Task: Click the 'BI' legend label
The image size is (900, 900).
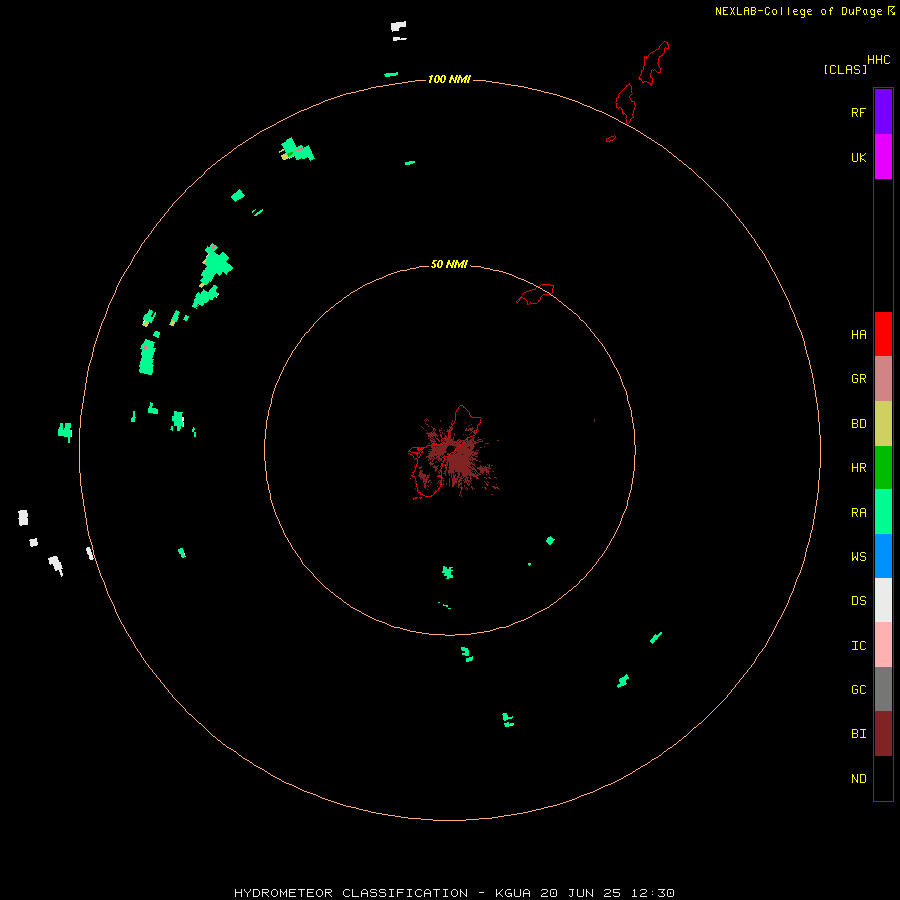Action: 858,734
